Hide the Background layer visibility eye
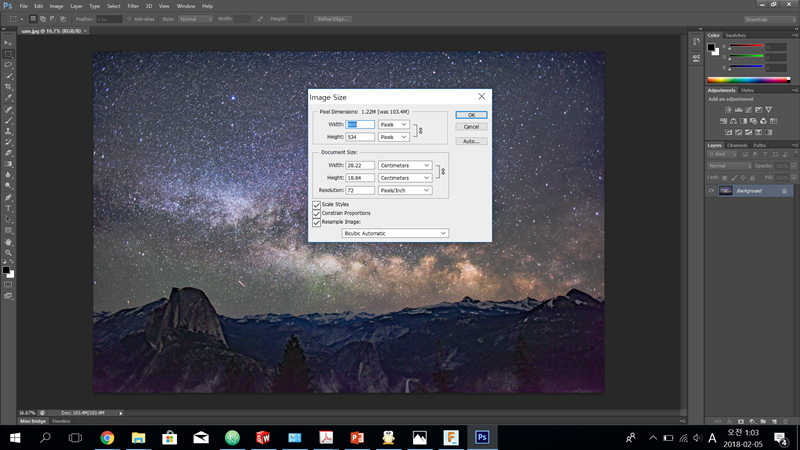The height and width of the screenshot is (450, 800). (x=711, y=191)
